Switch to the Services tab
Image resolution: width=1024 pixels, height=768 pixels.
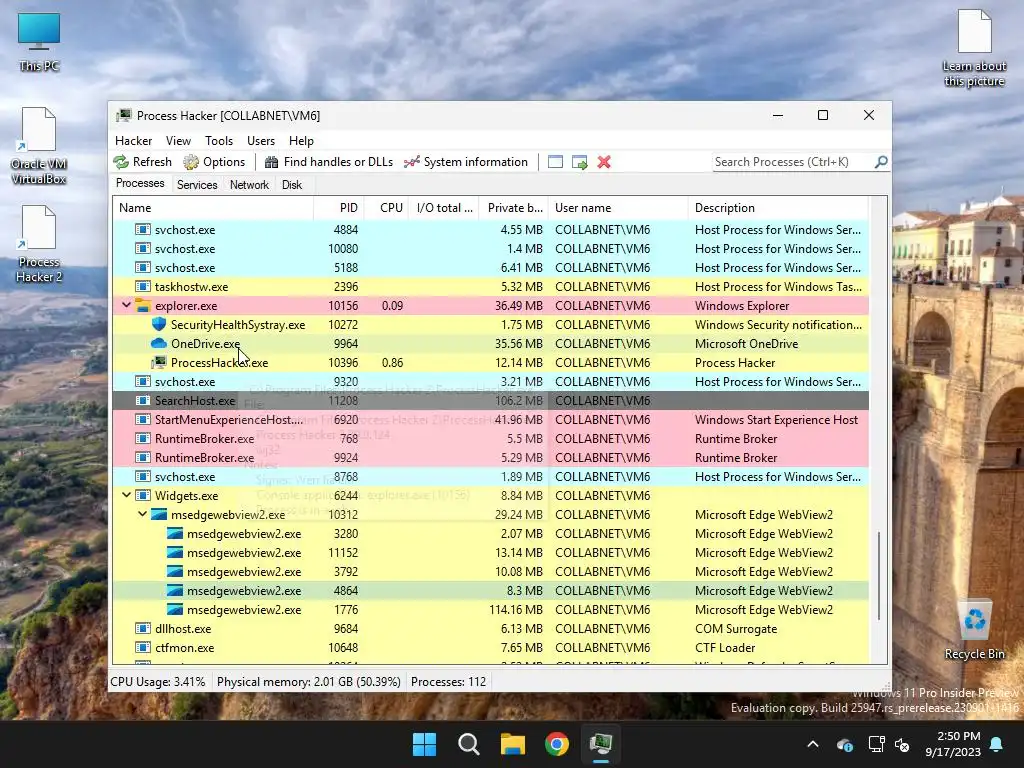tap(197, 185)
